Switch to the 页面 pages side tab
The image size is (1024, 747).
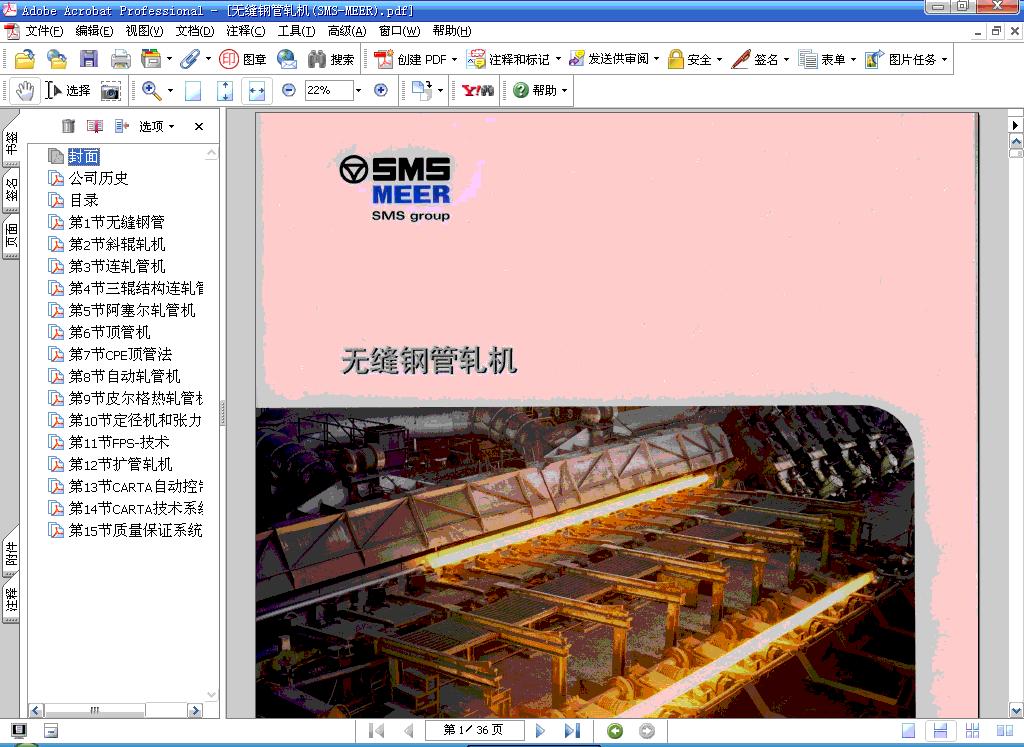coord(11,238)
